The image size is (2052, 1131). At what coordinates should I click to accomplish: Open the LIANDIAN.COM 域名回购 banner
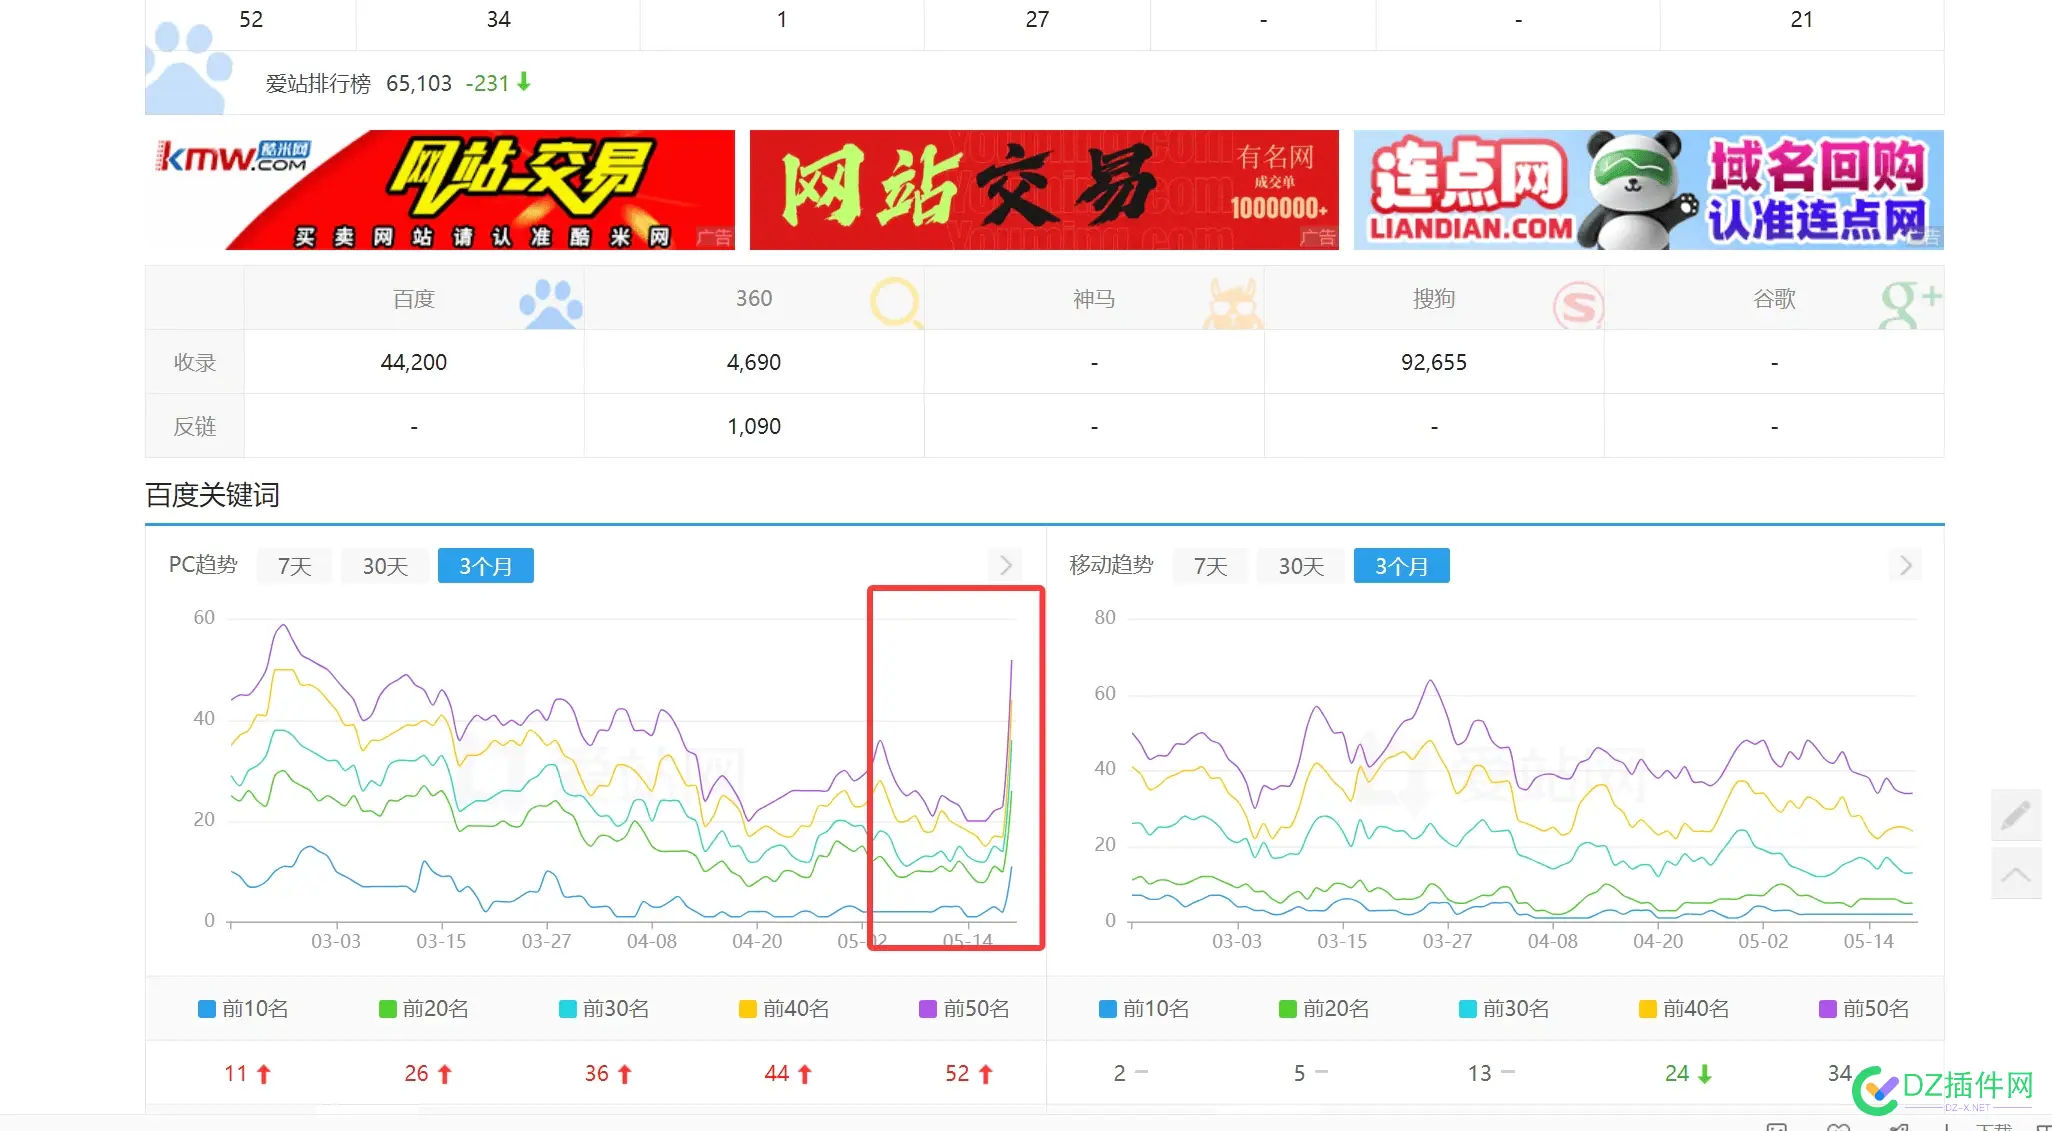1649,190
